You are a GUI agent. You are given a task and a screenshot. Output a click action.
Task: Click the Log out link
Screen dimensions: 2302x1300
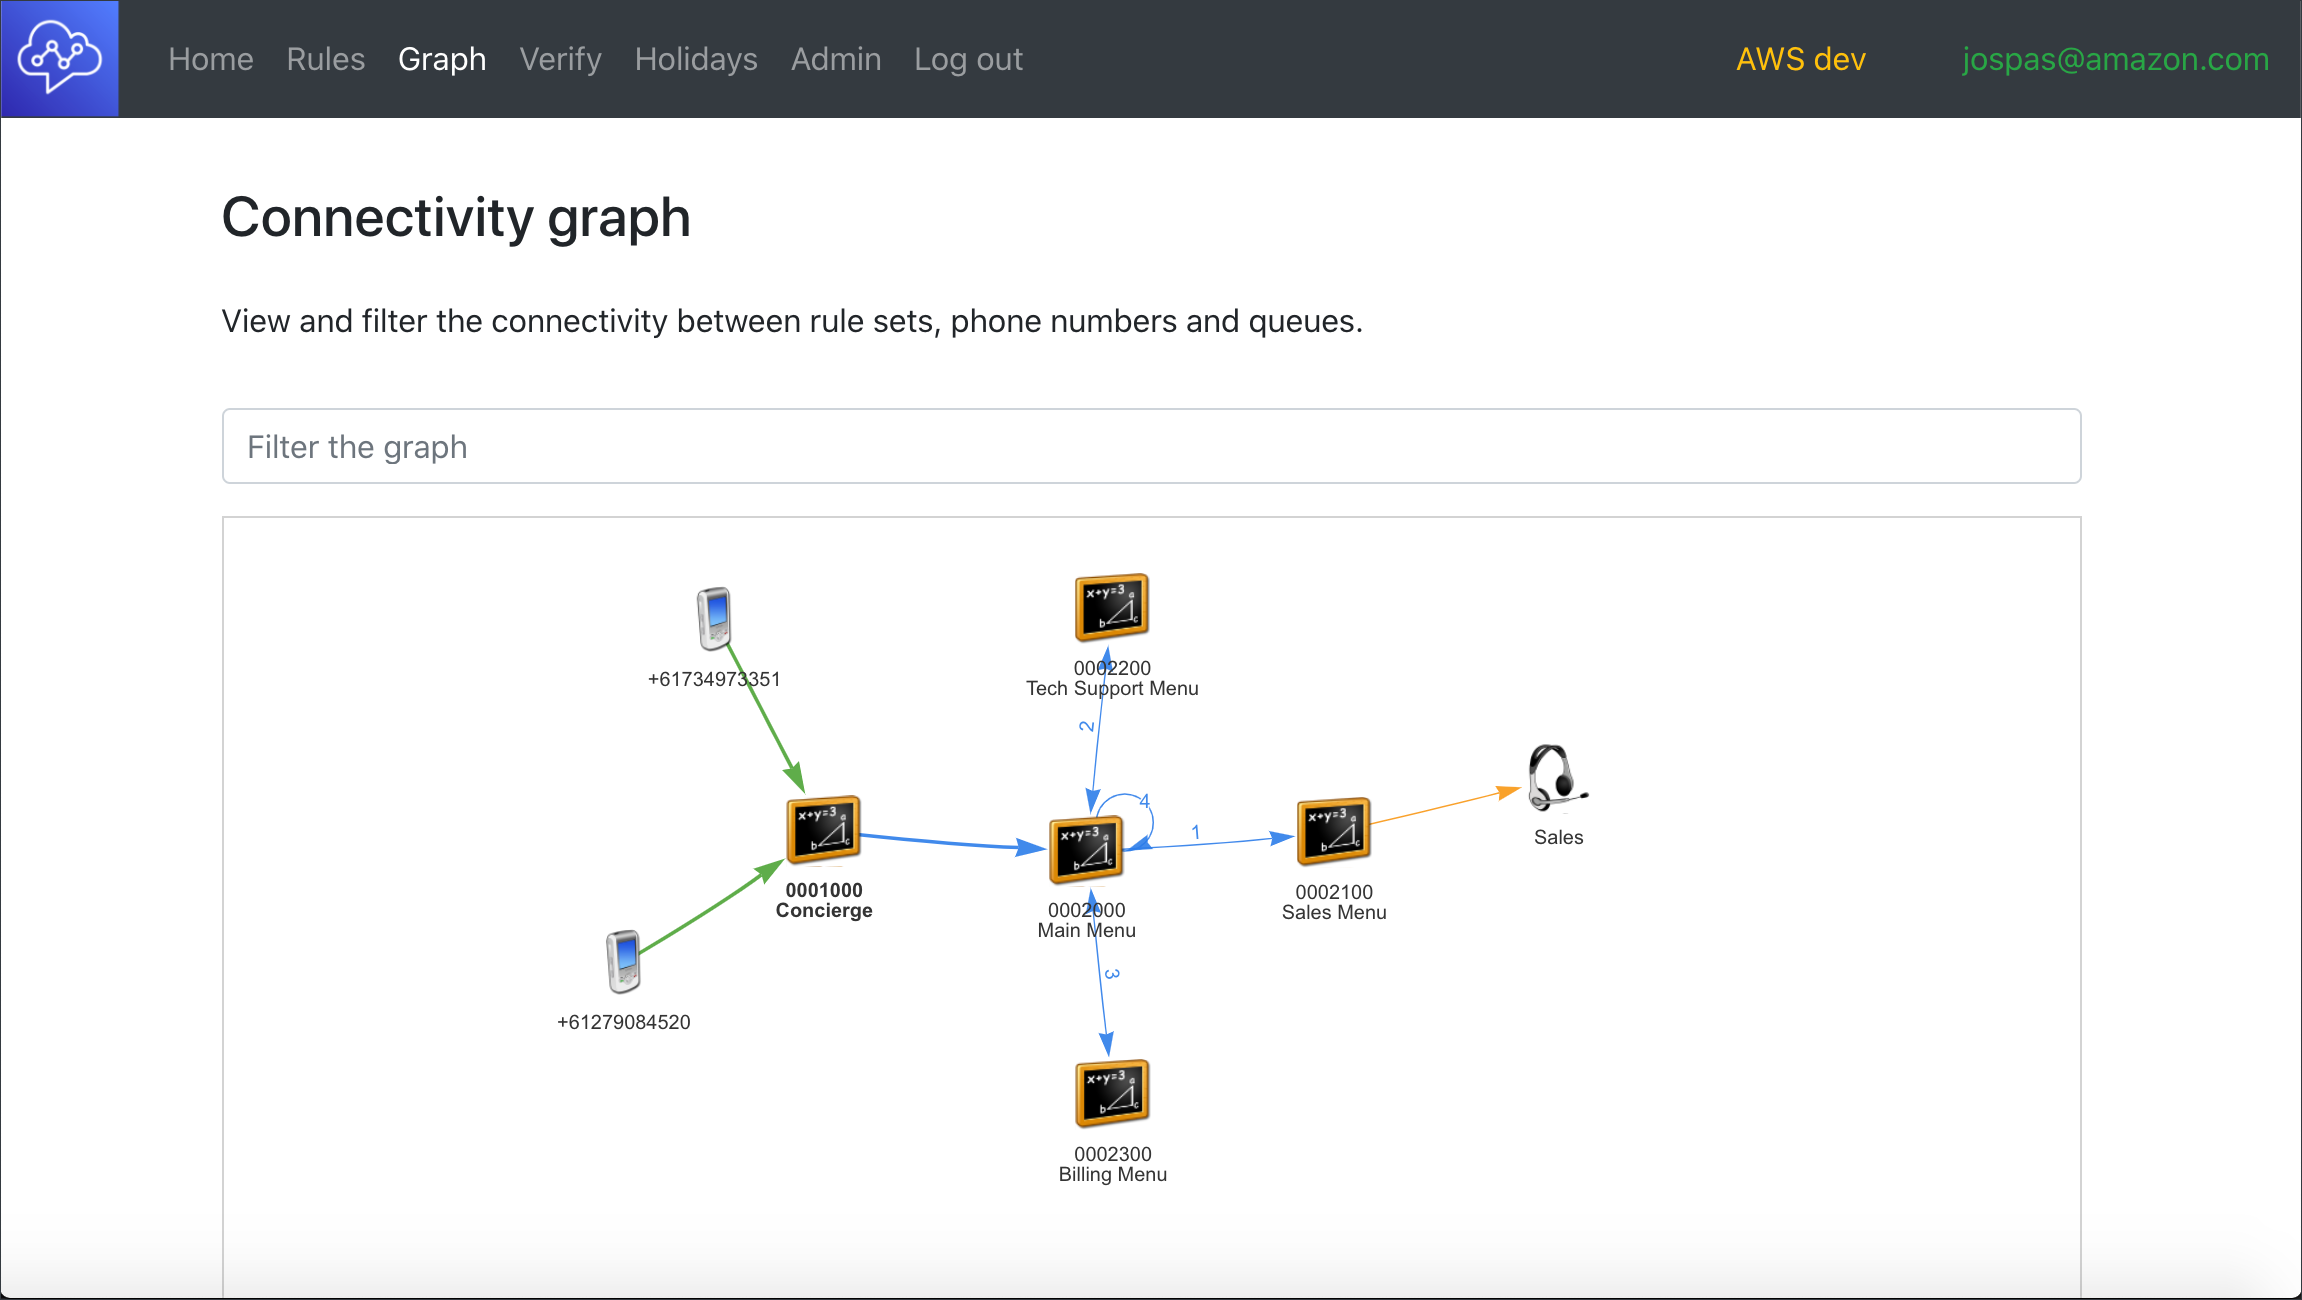968,59
